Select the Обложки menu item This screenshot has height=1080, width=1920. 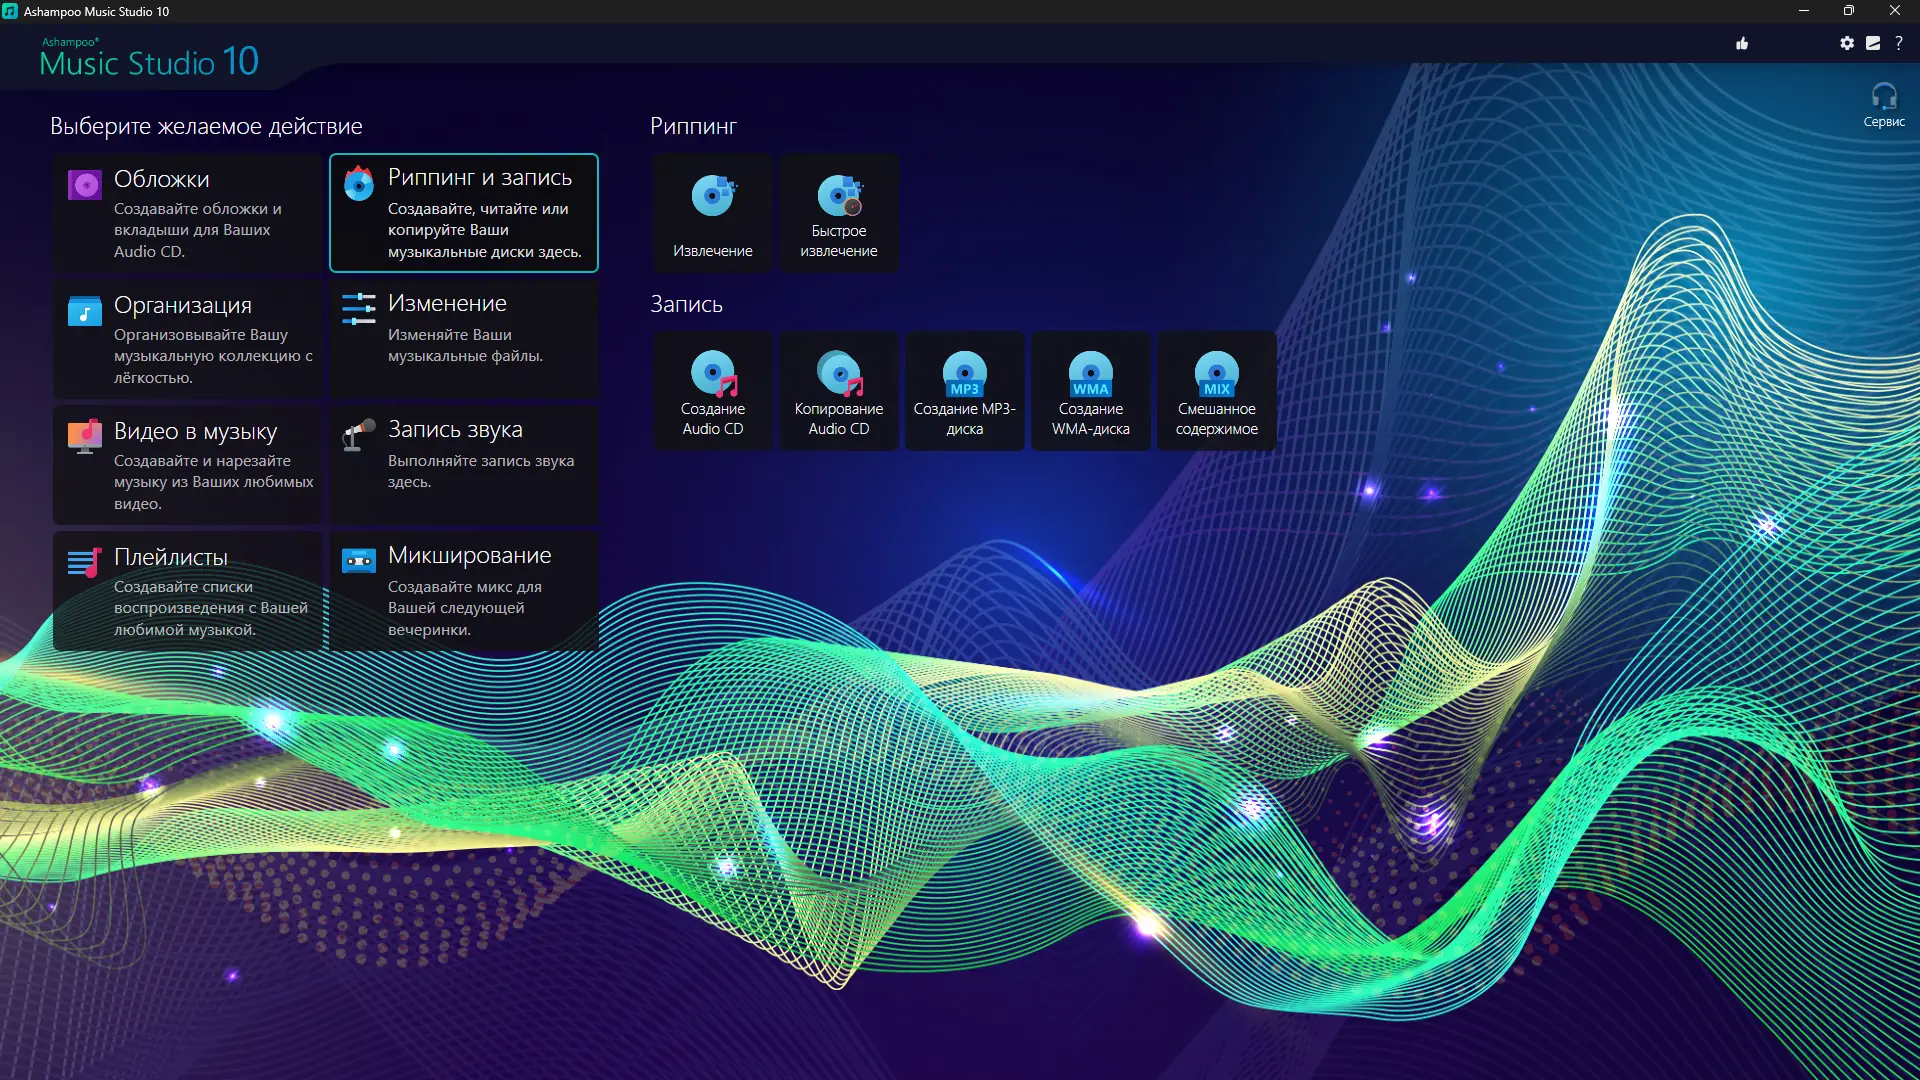pyautogui.click(x=188, y=213)
